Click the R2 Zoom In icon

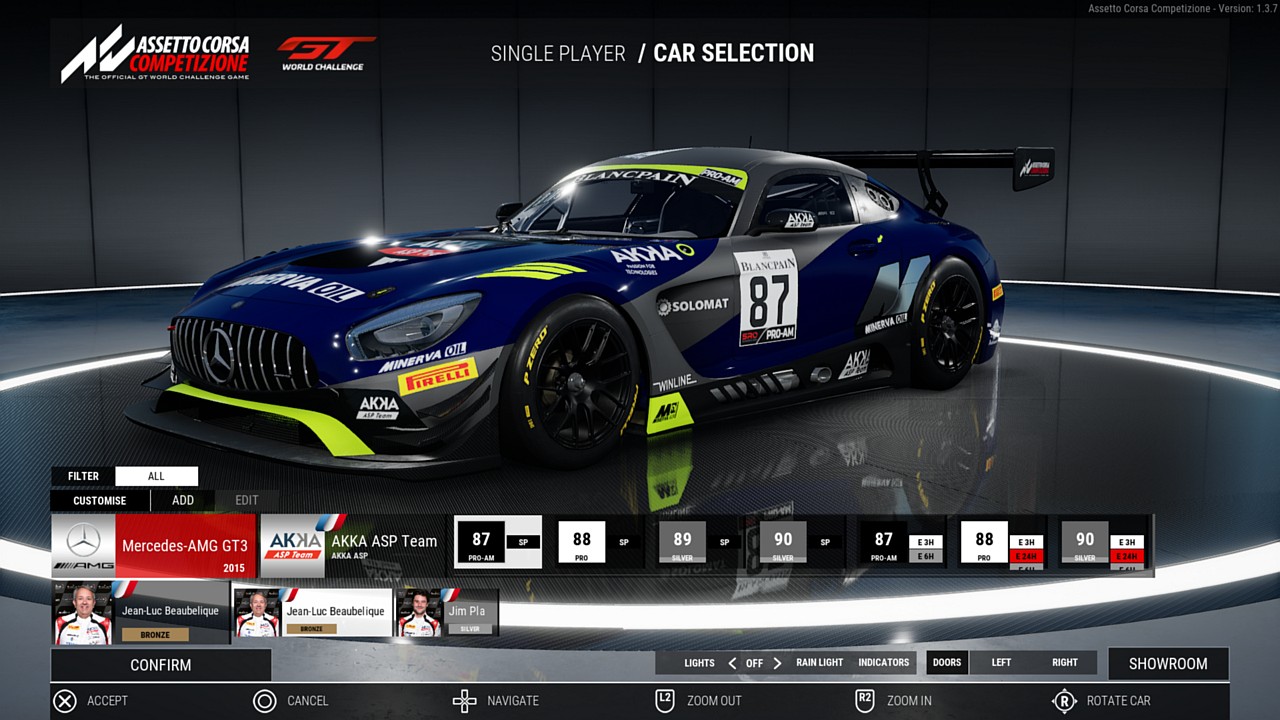pyautogui.click(x=865, y=701)
